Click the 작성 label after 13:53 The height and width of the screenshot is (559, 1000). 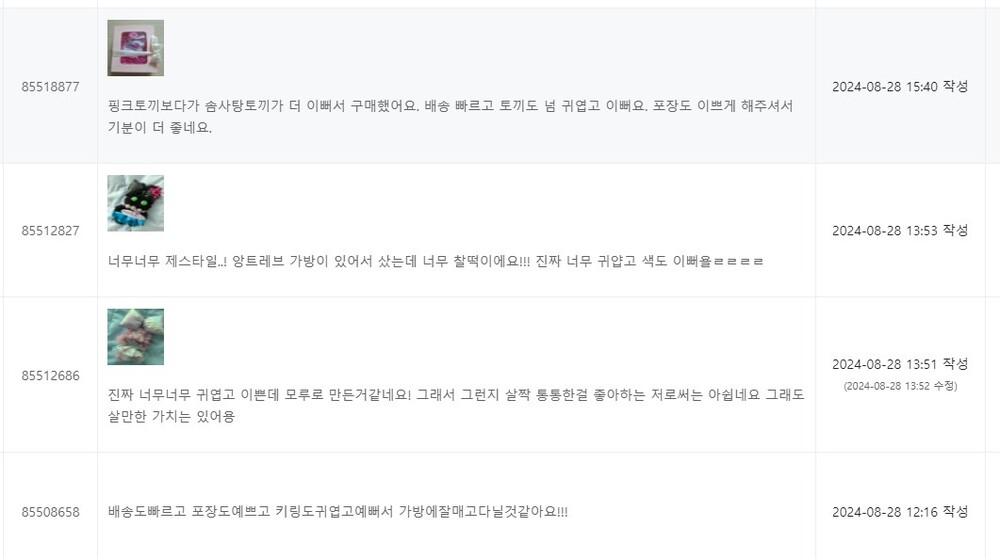point(955,231)
